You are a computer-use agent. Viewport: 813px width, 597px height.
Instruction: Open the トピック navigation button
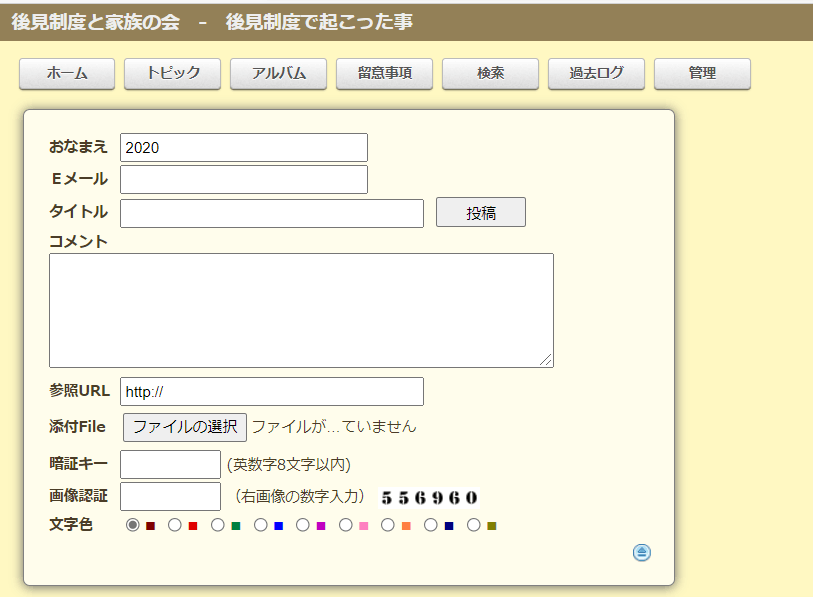tap(173, 74)
